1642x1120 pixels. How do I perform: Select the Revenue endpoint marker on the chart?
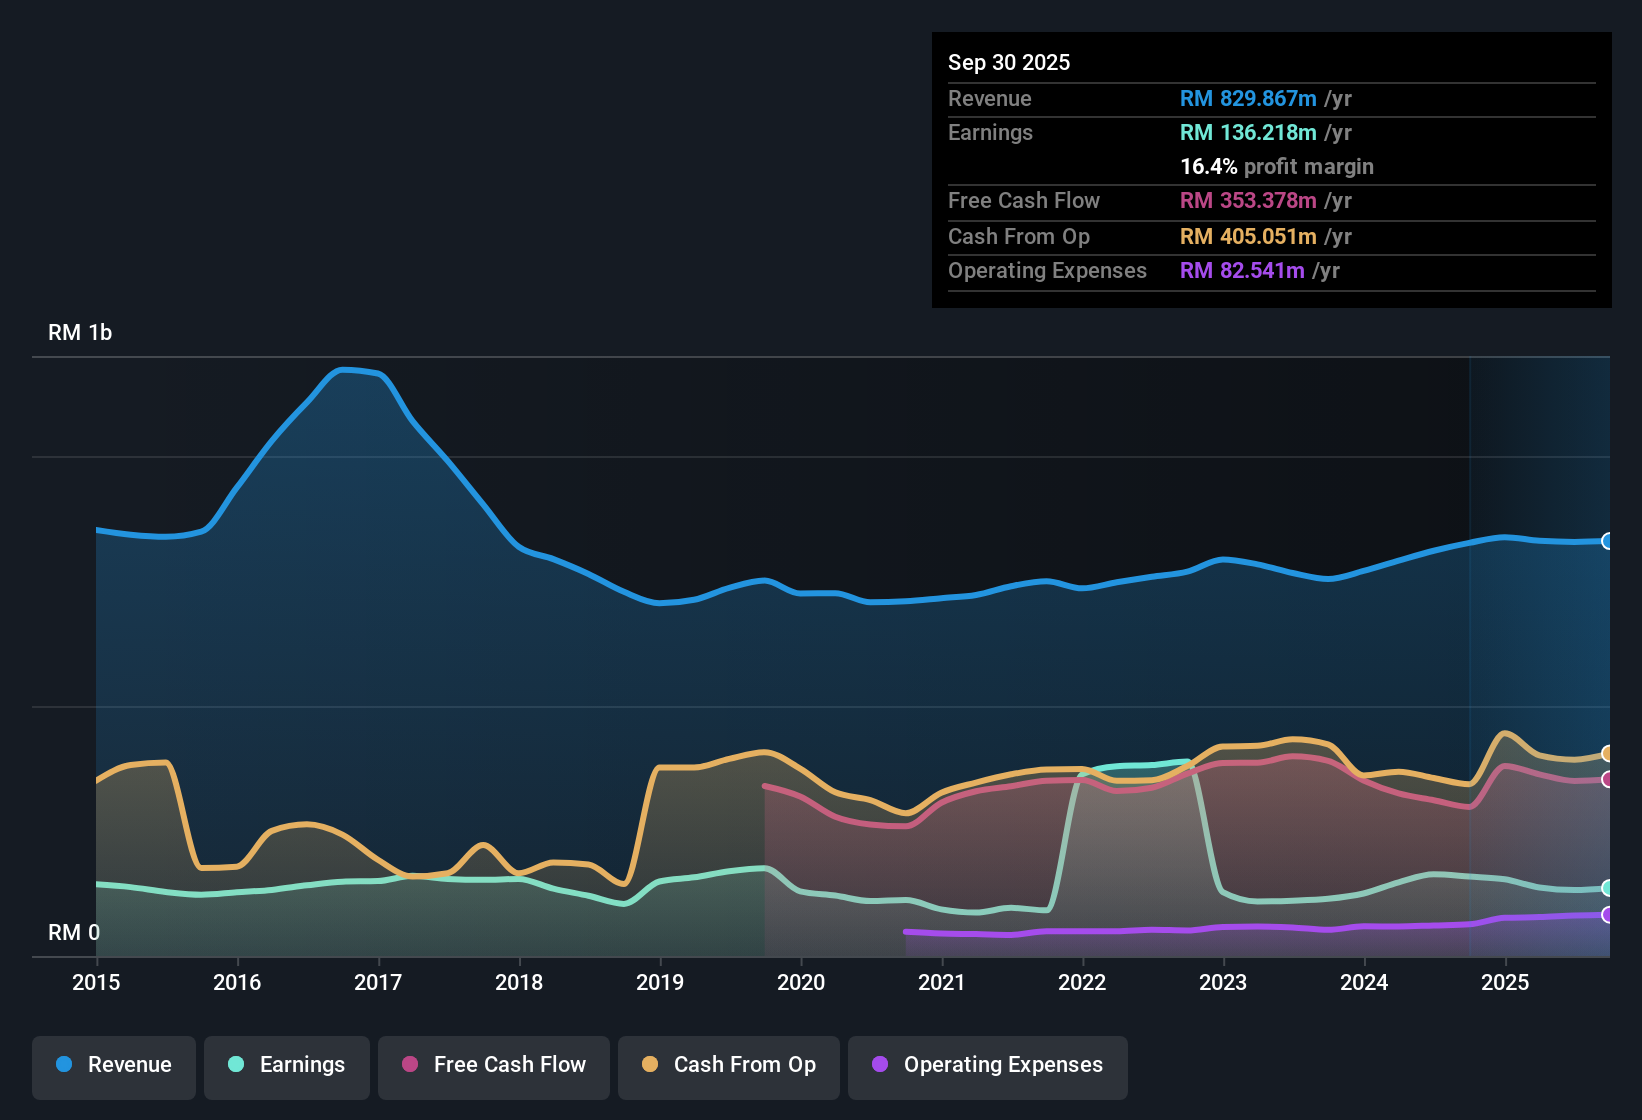tap(1608, 542)
